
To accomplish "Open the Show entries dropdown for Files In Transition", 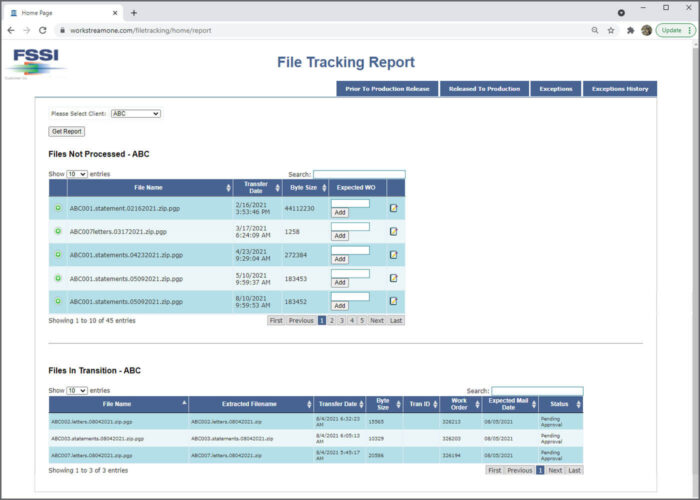I will (x=77, y=391).
